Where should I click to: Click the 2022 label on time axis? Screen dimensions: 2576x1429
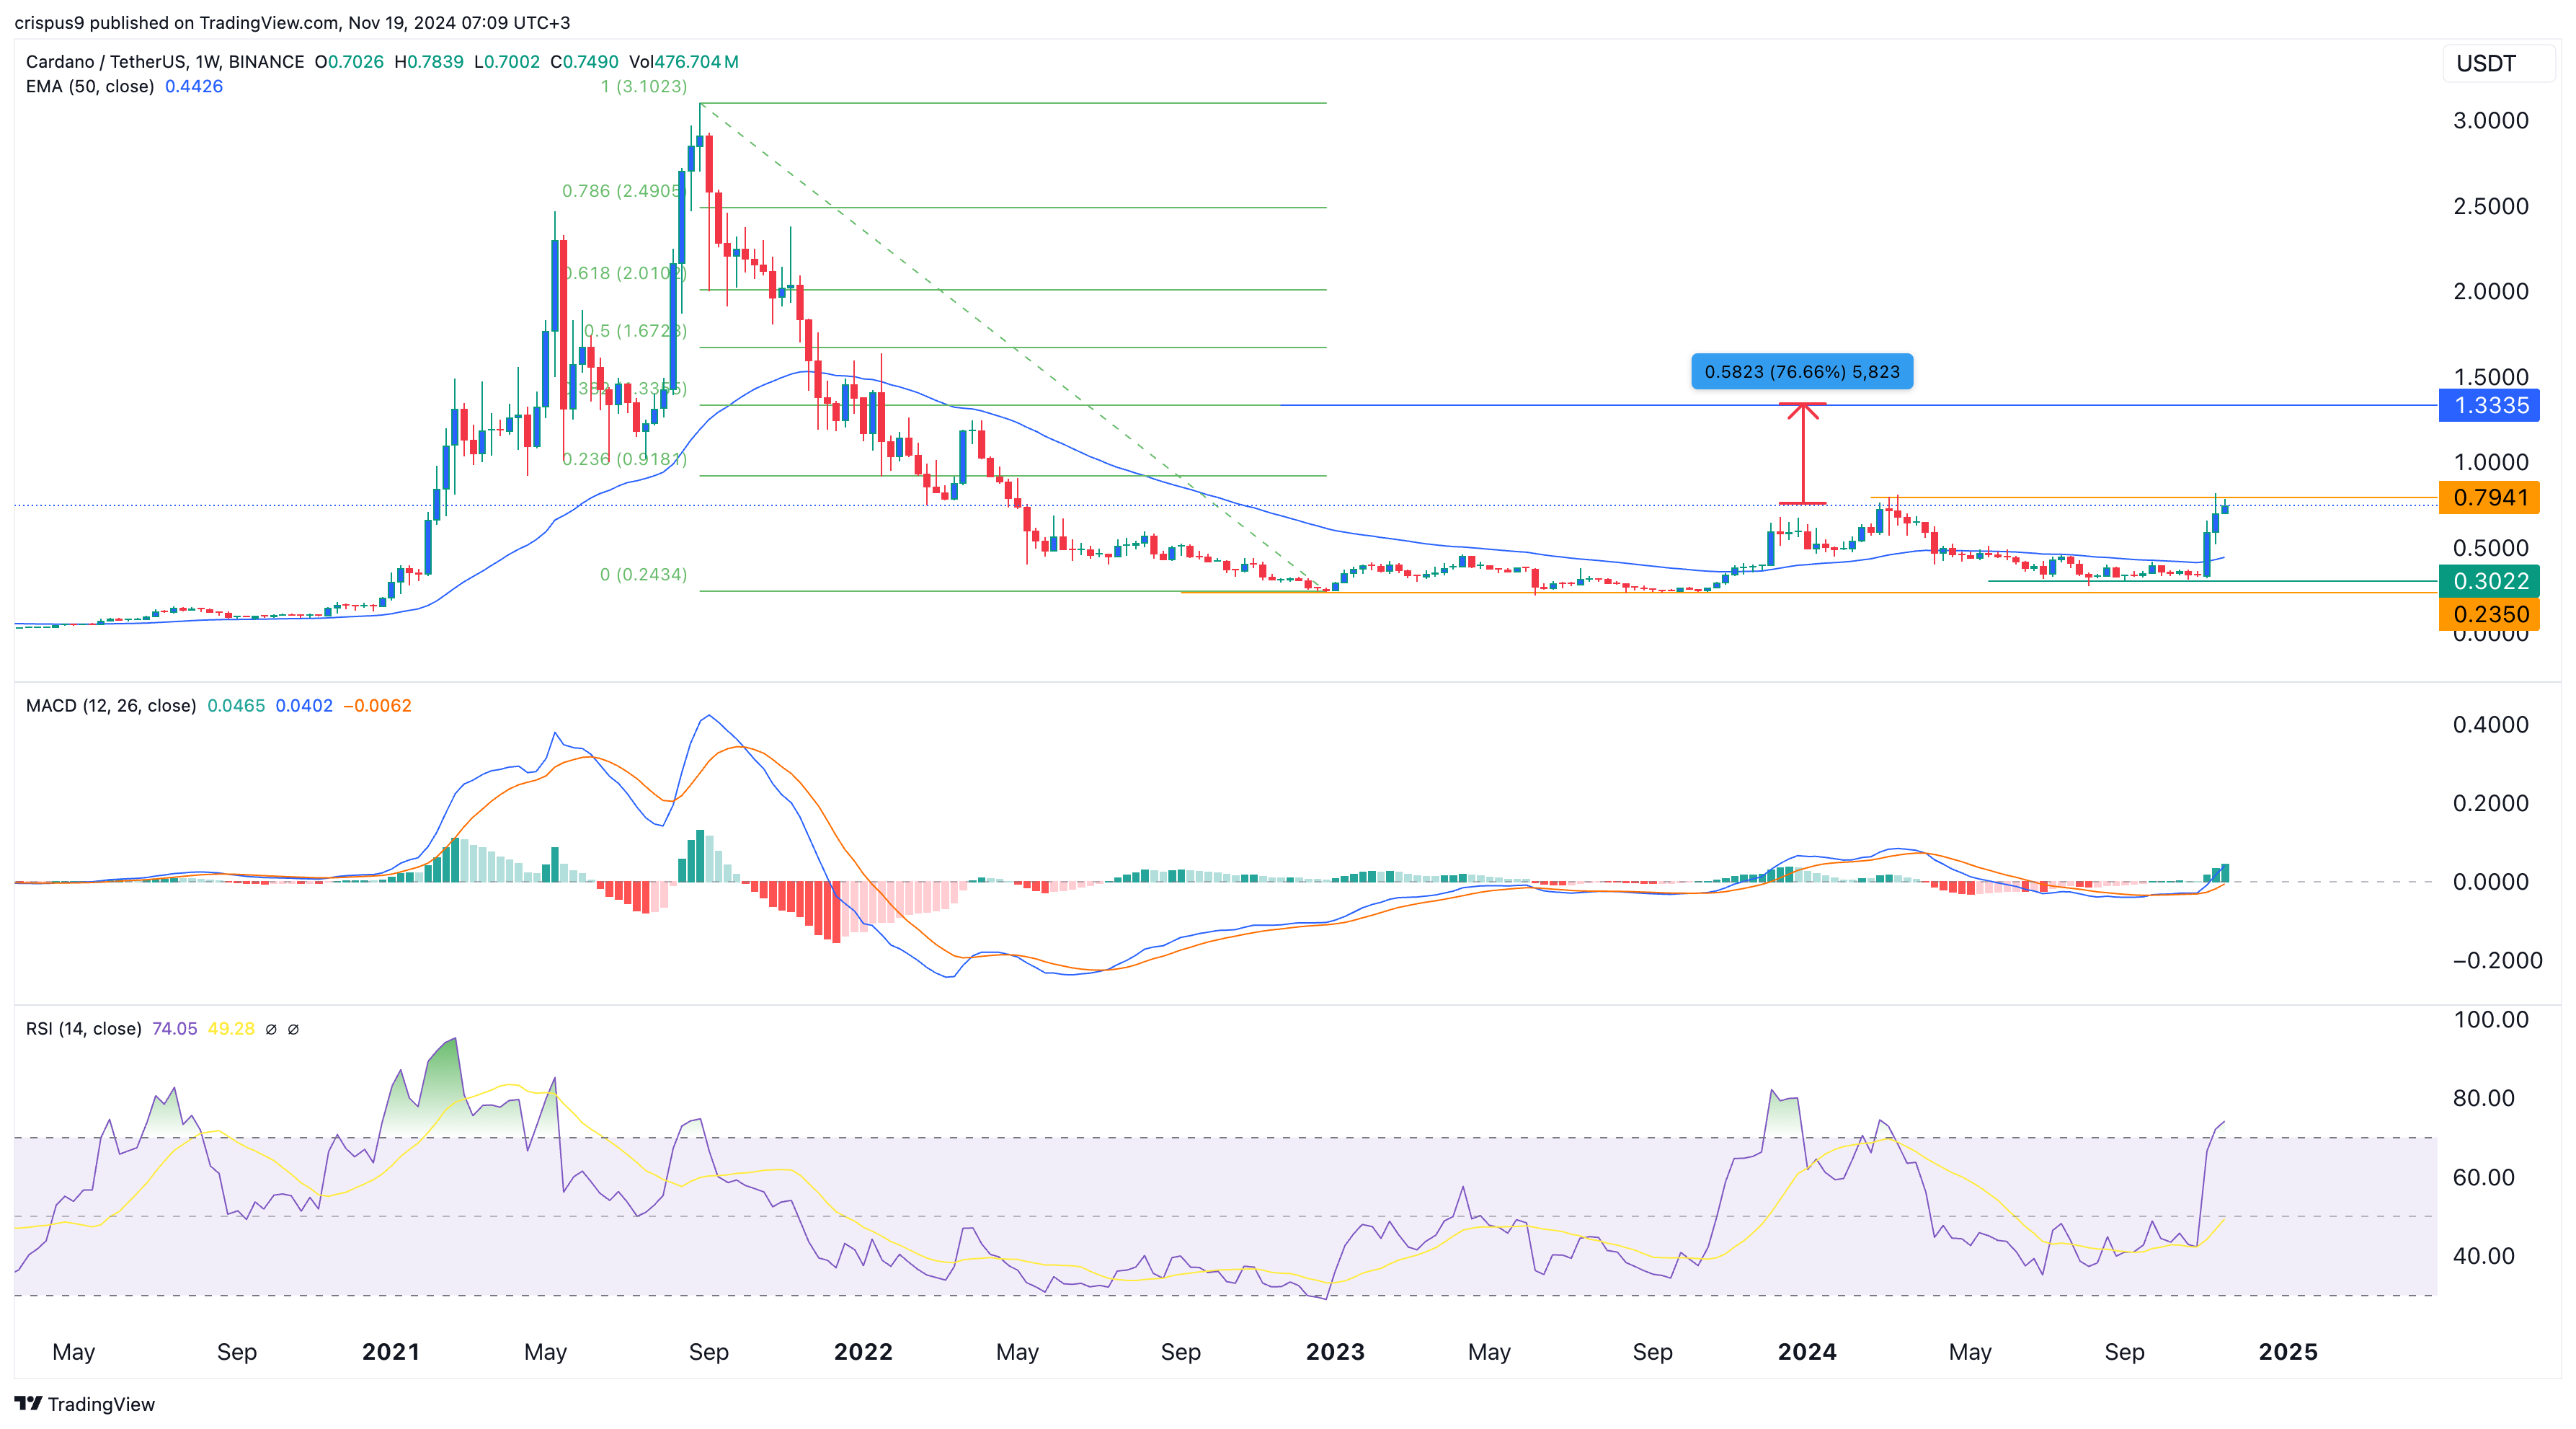coord(863,1352)
